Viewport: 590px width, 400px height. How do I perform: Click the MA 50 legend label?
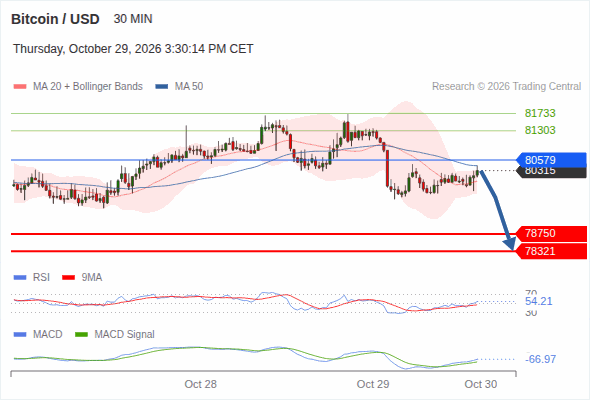point(189,87)
